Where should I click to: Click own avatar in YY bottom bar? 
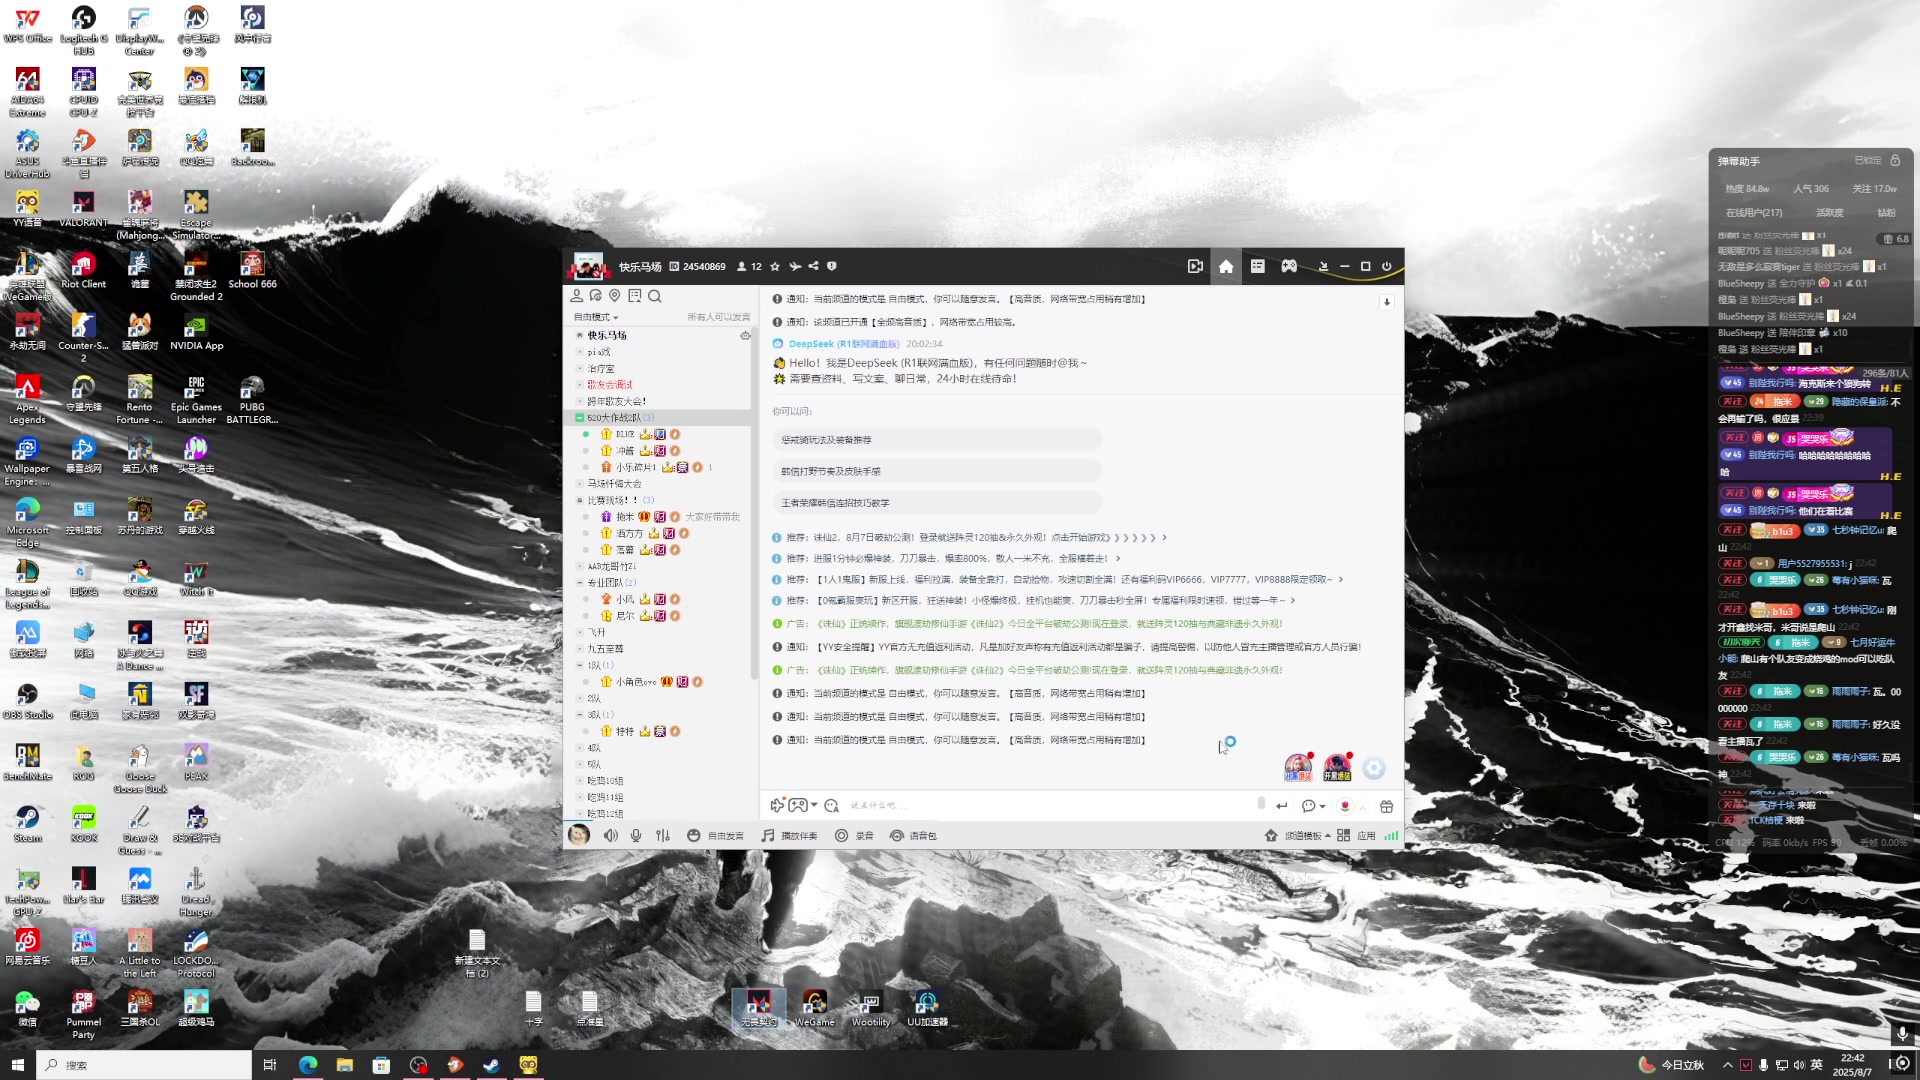(578, 835)
